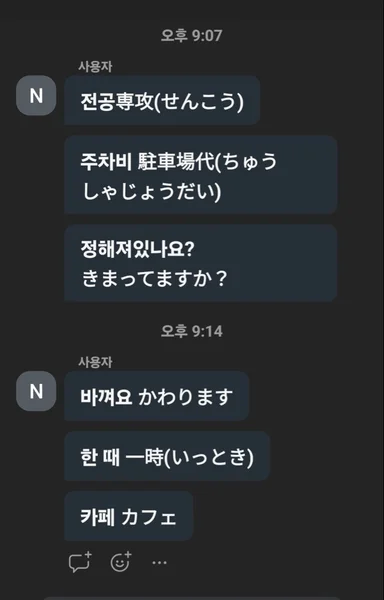384x600 pixels.
Task: Open the N avatar beside 전공專攻 message
Action: tap(36, 95)
